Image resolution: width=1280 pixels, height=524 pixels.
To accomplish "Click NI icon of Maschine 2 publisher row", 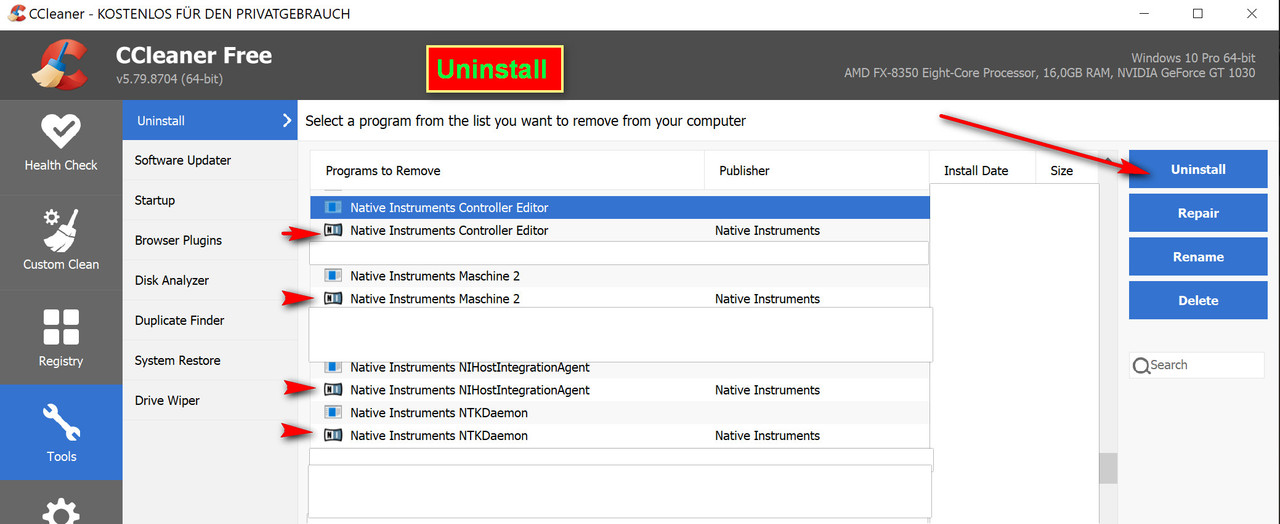I will (x=333, y=299).
